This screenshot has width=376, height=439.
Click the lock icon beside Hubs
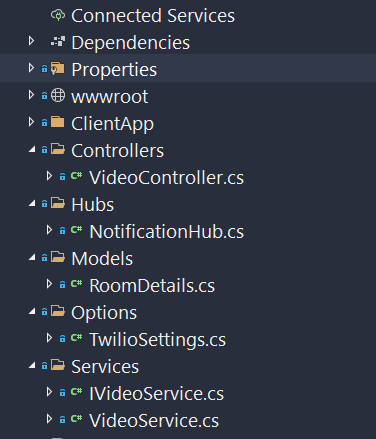(44, 204)
